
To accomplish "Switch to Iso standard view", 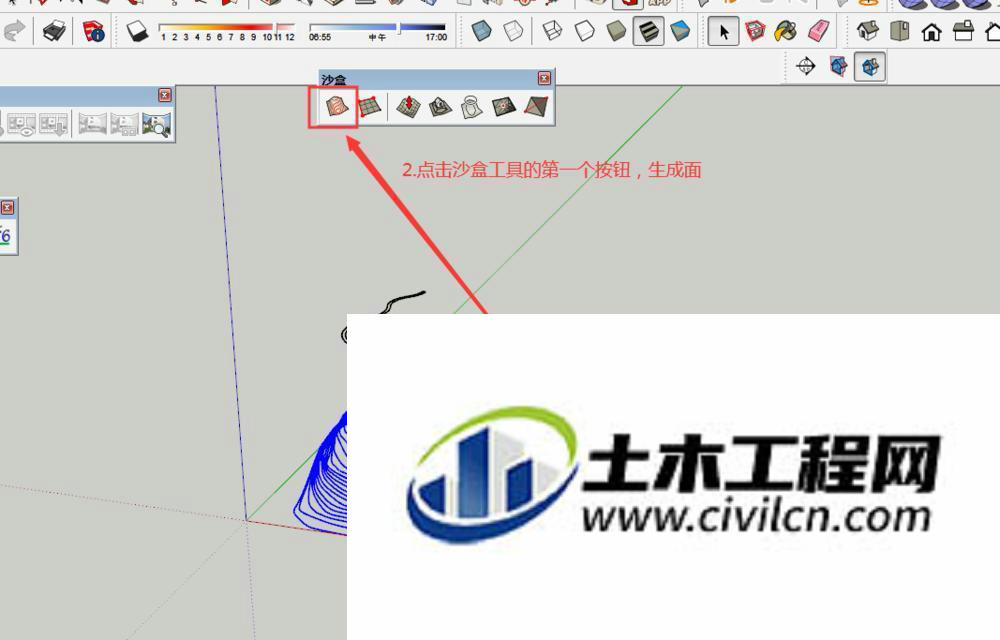I will [x=867, y=31].
